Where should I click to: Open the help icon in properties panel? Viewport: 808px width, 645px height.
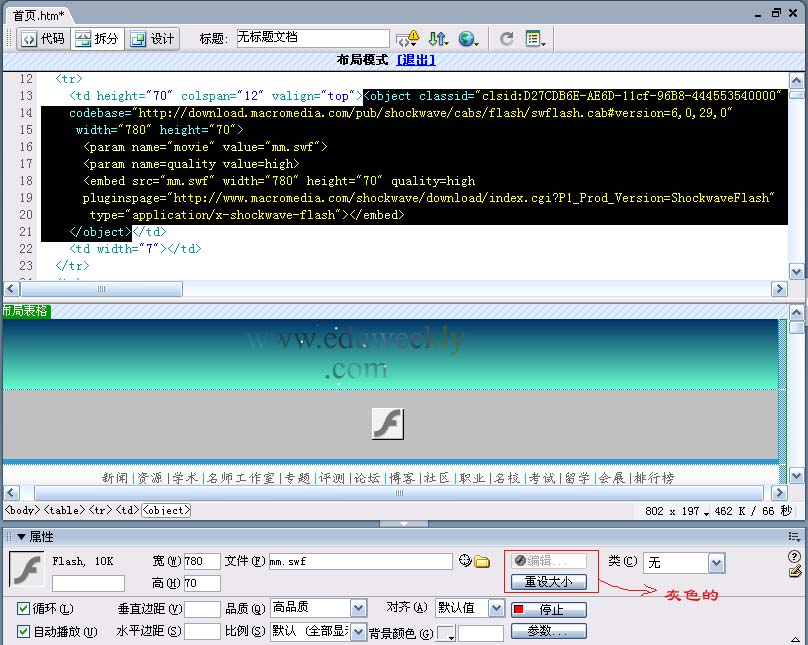coord(795,556)
